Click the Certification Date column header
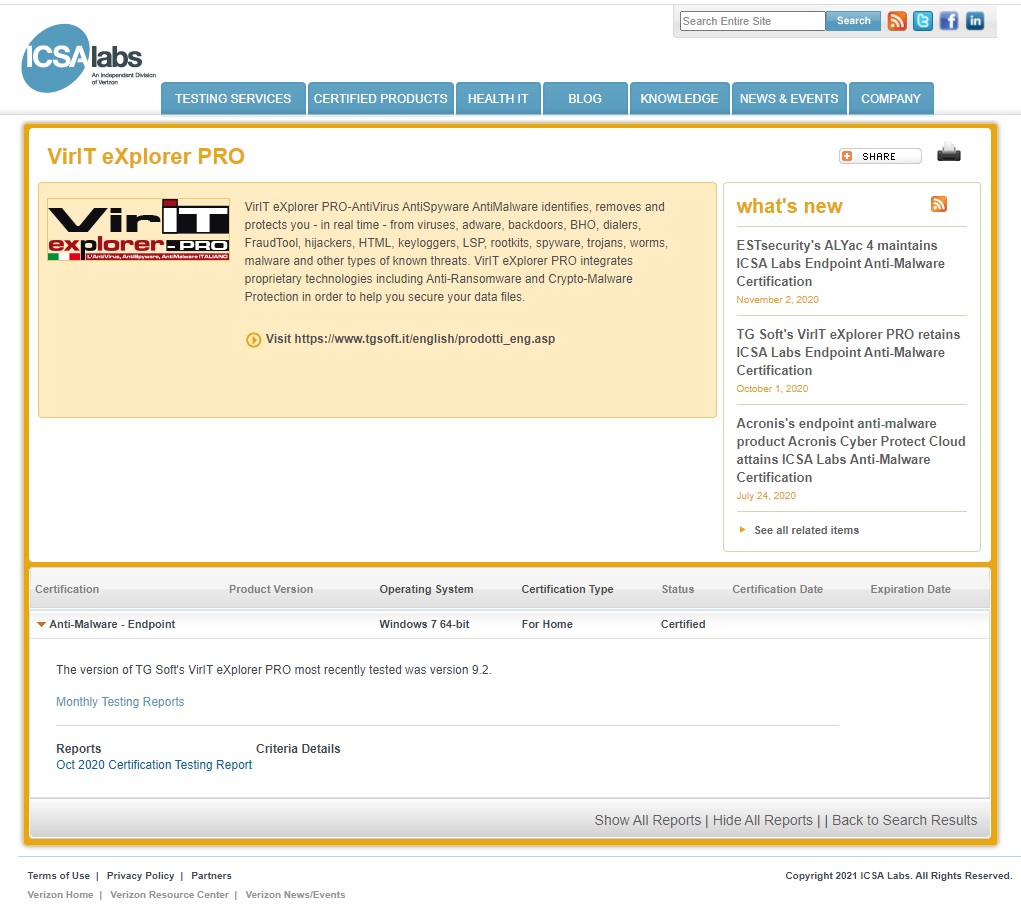This screenshot has width=1021, height=915. point(777,589)
